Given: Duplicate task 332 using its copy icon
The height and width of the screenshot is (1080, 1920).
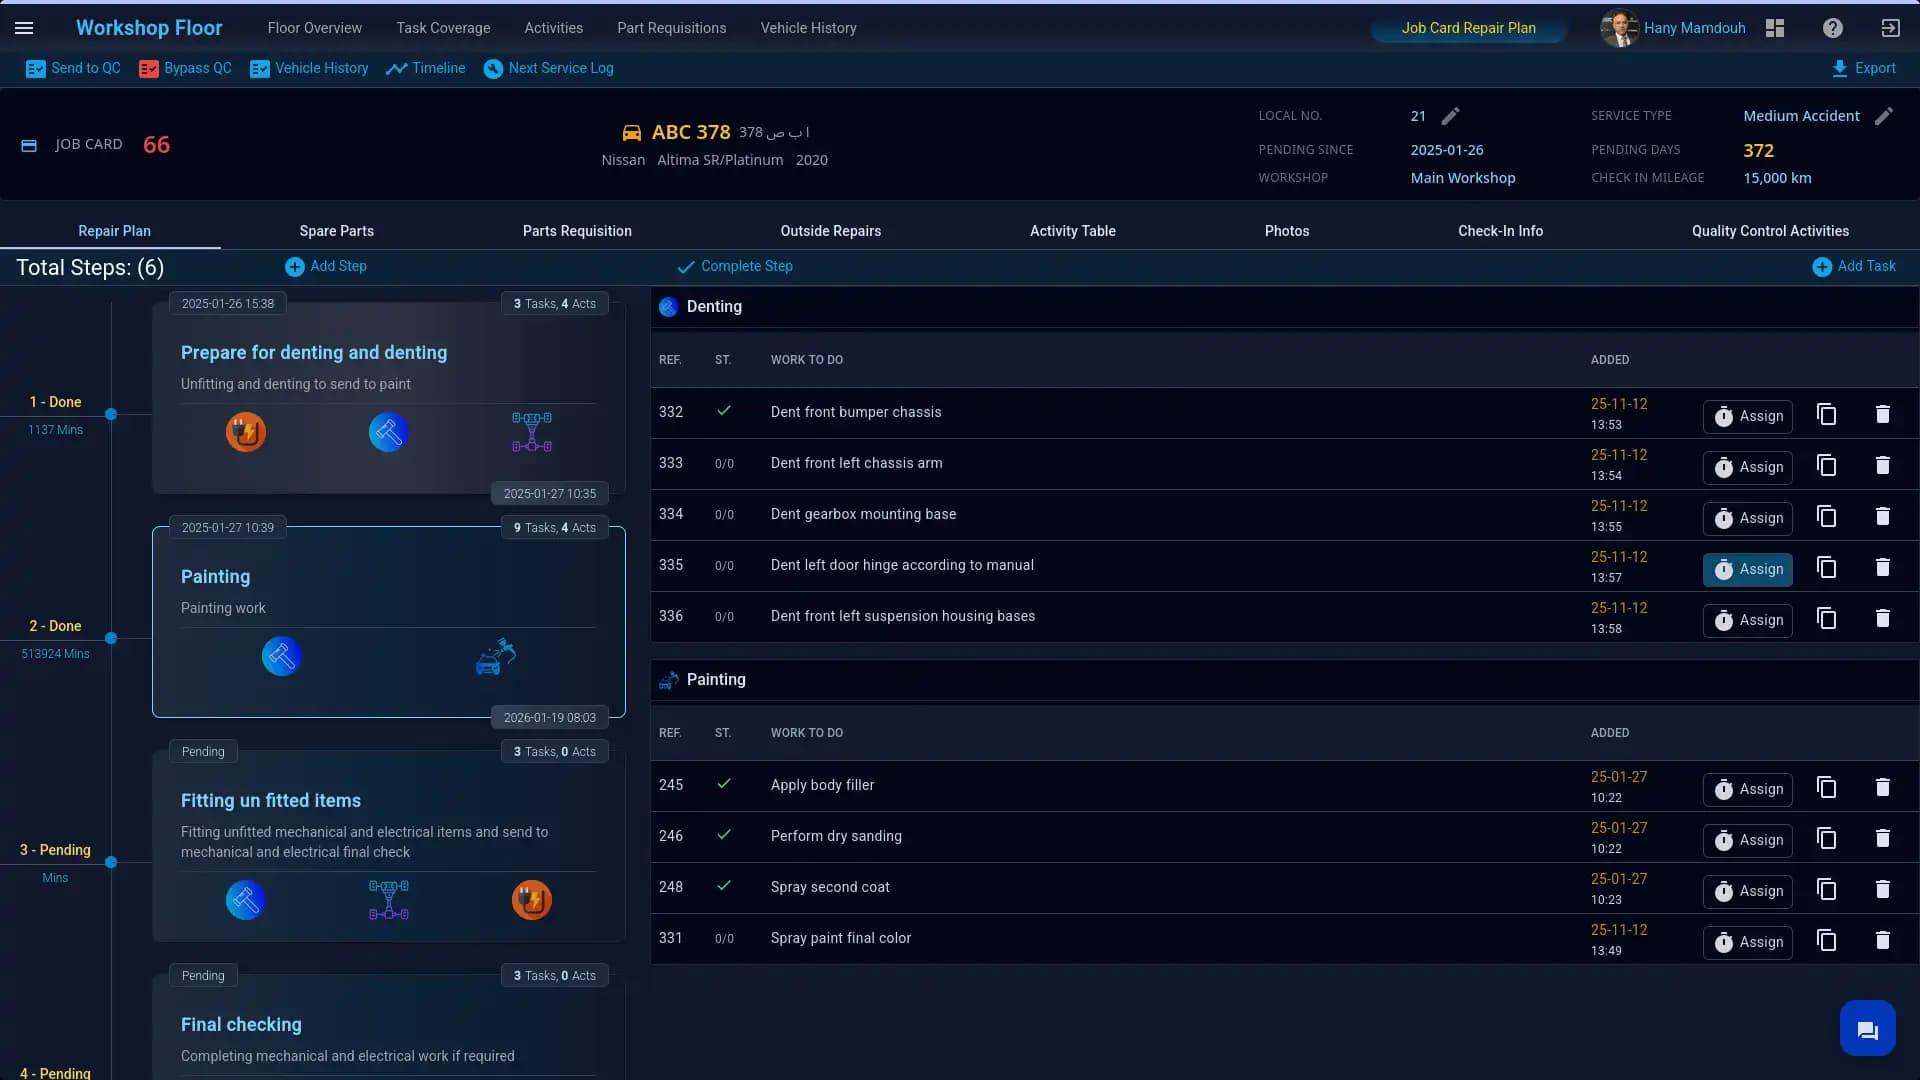Looking at the screenshot, I should coord(1827,414).
